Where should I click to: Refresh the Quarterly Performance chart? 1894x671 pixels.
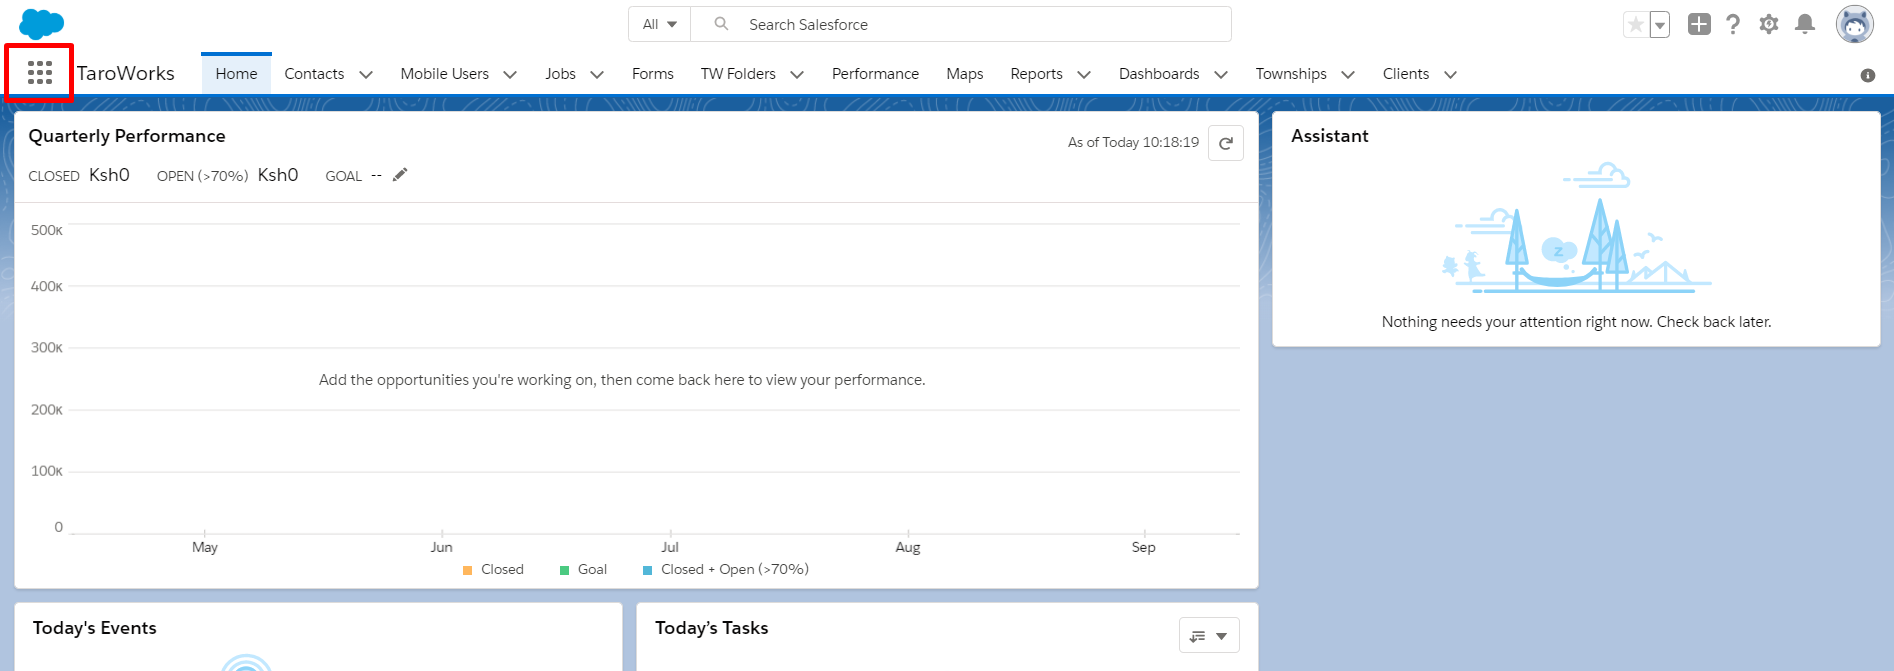1225,143
